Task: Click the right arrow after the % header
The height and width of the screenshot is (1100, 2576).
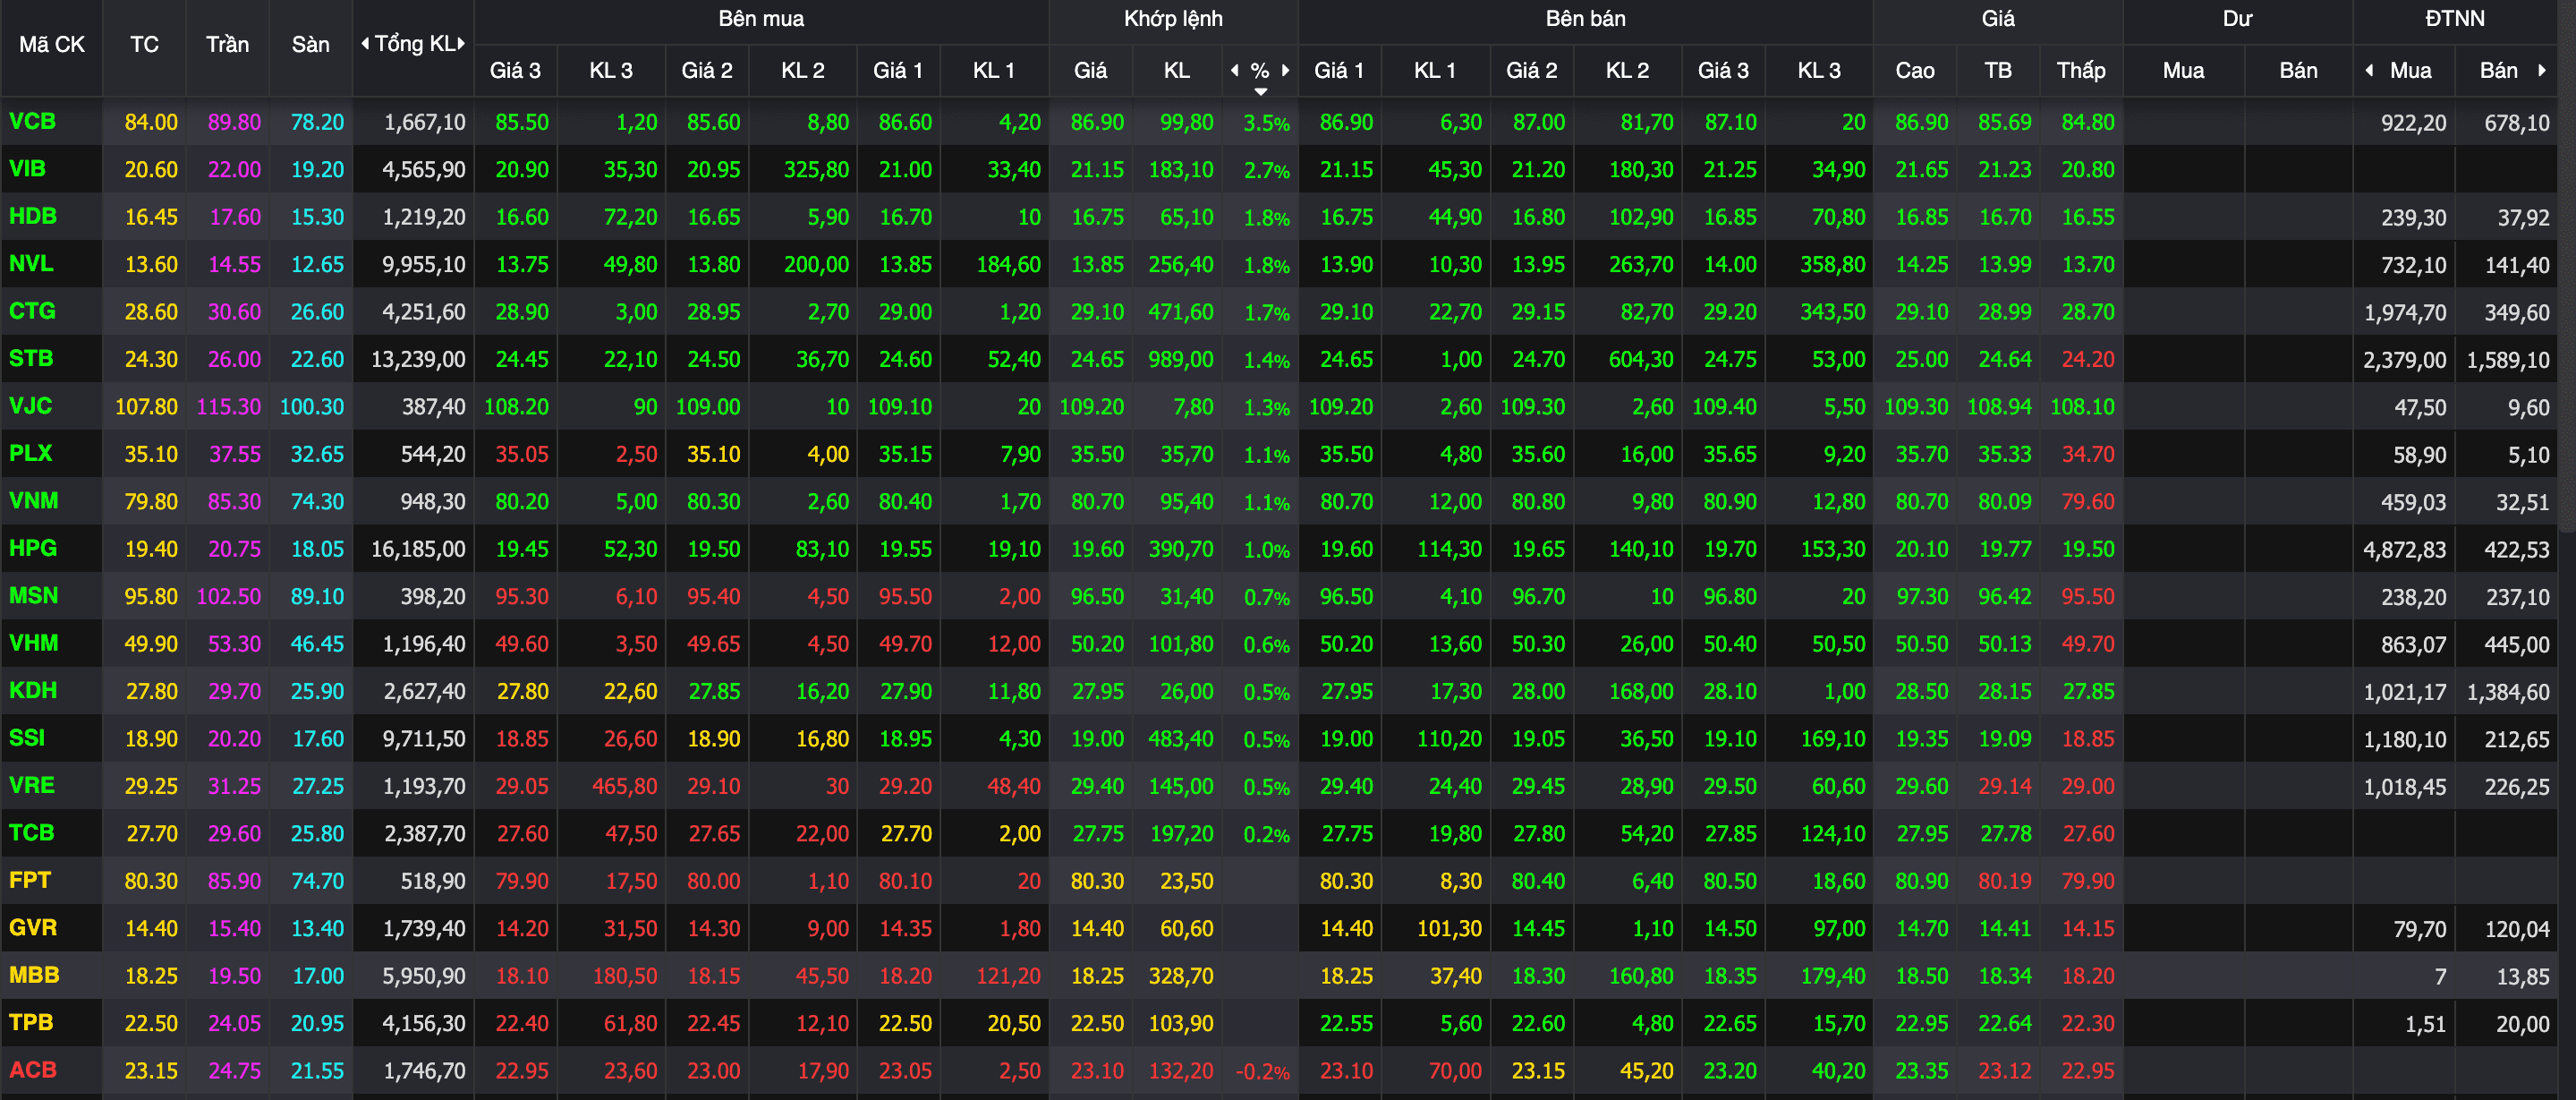Action: [x=1286, y=70]
